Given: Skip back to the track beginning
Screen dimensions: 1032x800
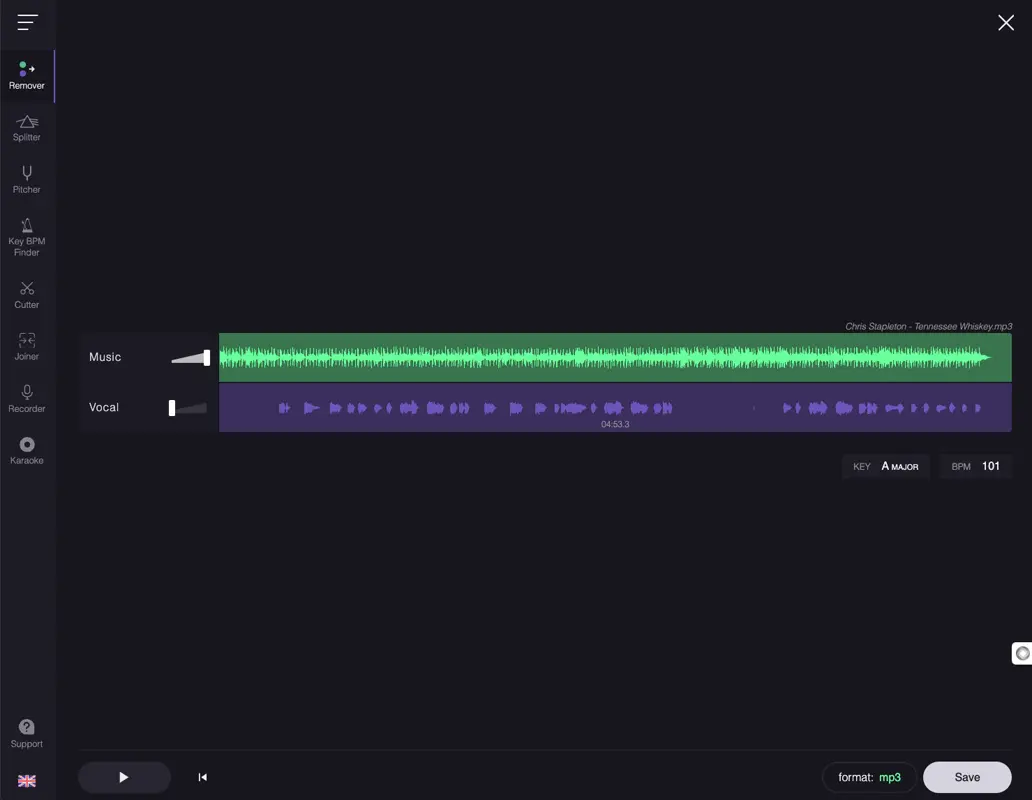Looking at the screenshot, I should point(202,777).
